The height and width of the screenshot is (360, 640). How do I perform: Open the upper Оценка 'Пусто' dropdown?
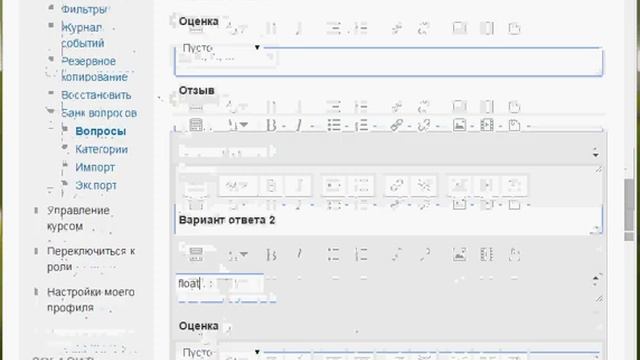[221, 48]
